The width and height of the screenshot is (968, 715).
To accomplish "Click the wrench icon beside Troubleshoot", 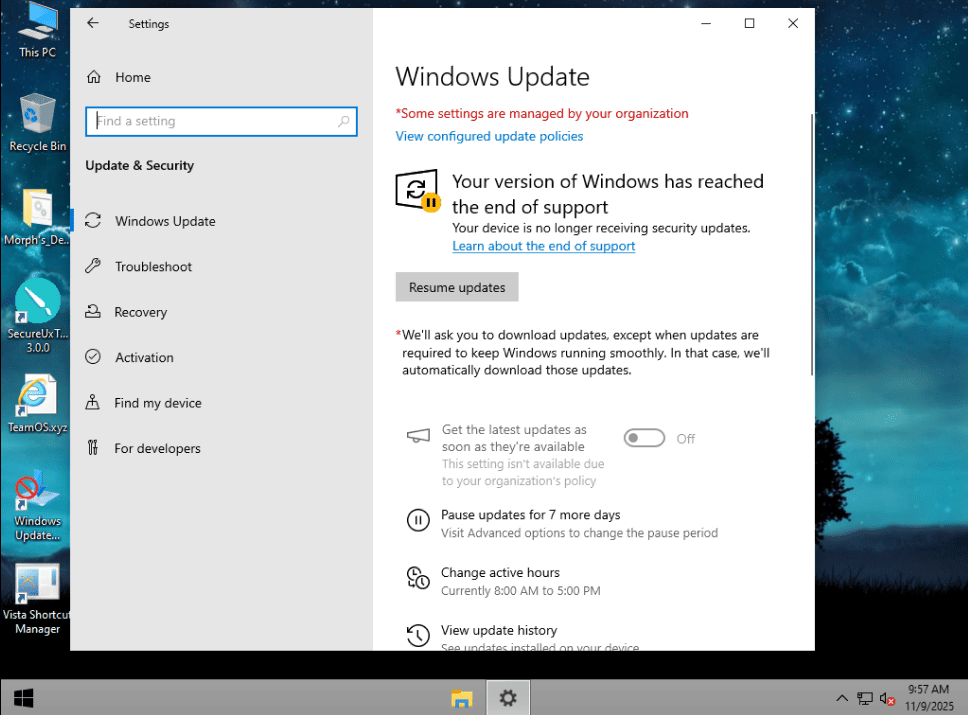I will (93, 266).
